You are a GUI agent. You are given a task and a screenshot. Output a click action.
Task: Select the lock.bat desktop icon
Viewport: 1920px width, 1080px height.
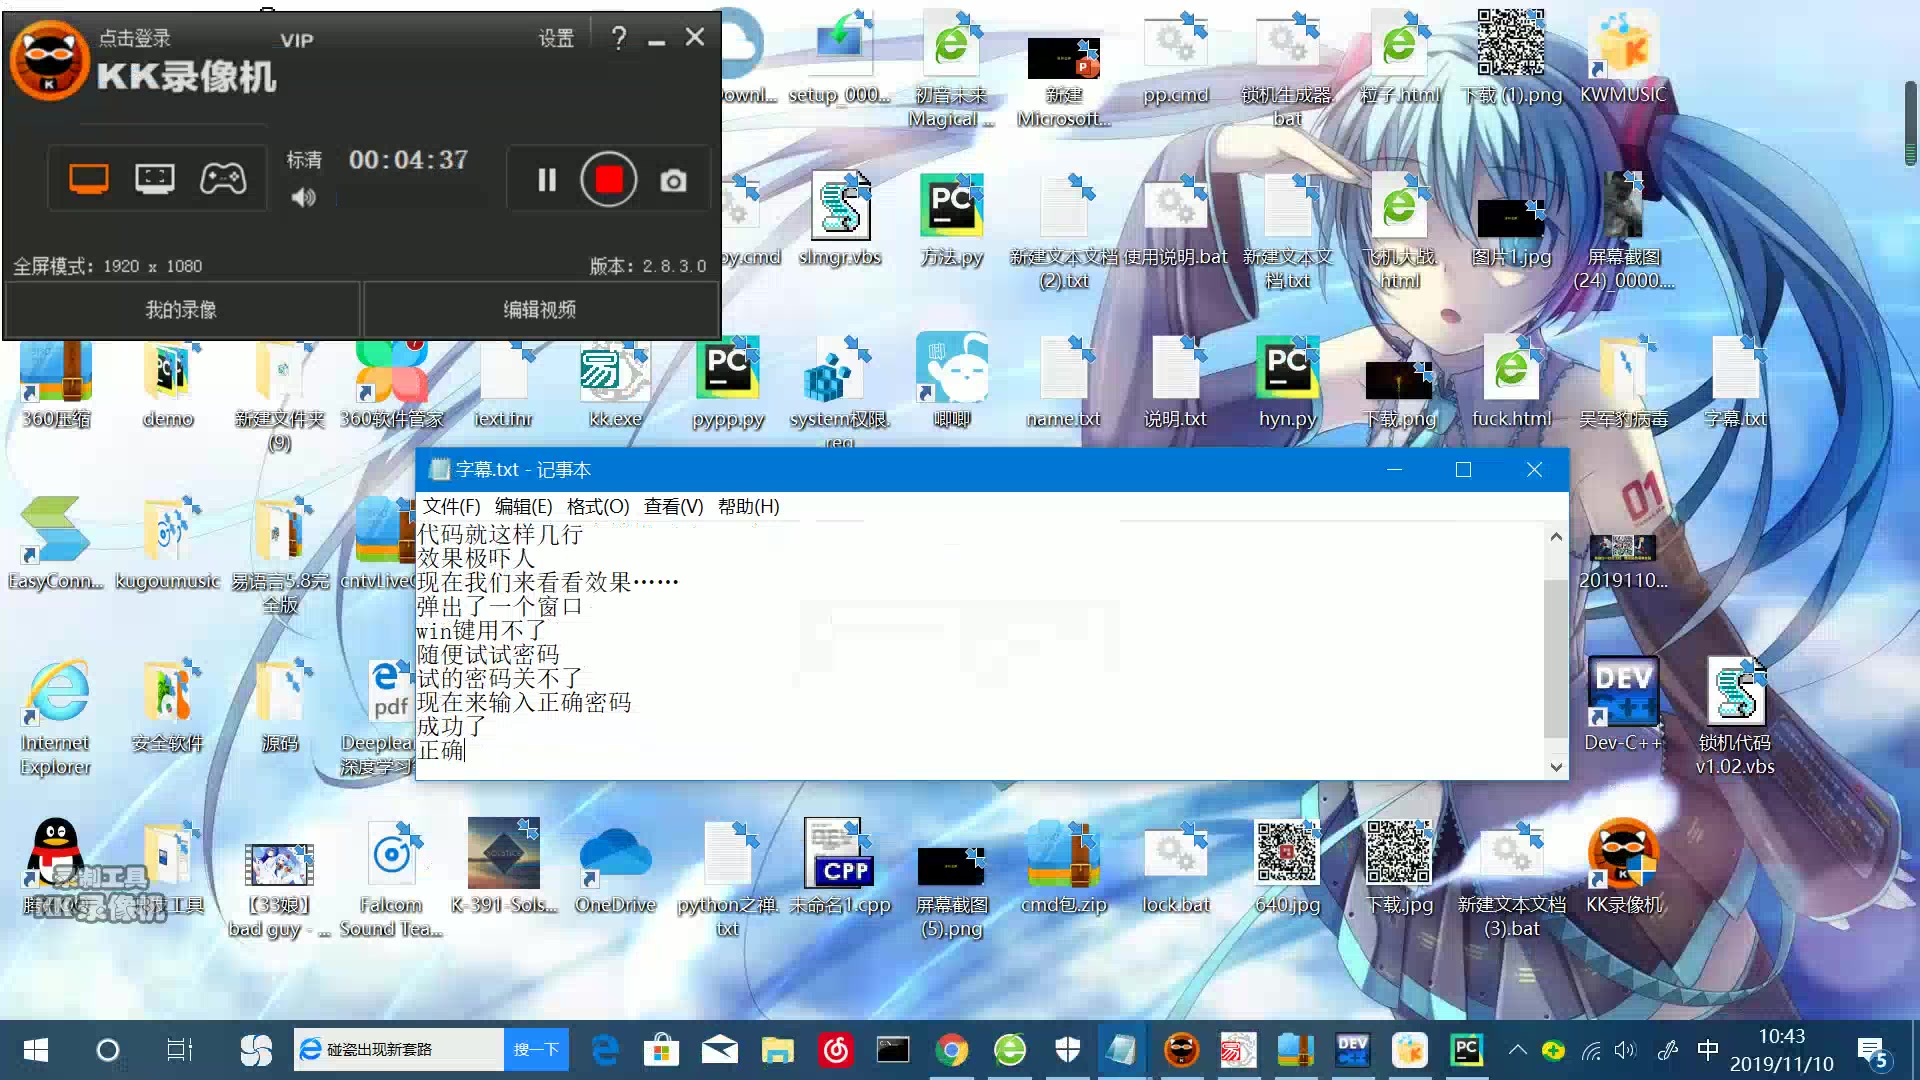coord(1176,868)
